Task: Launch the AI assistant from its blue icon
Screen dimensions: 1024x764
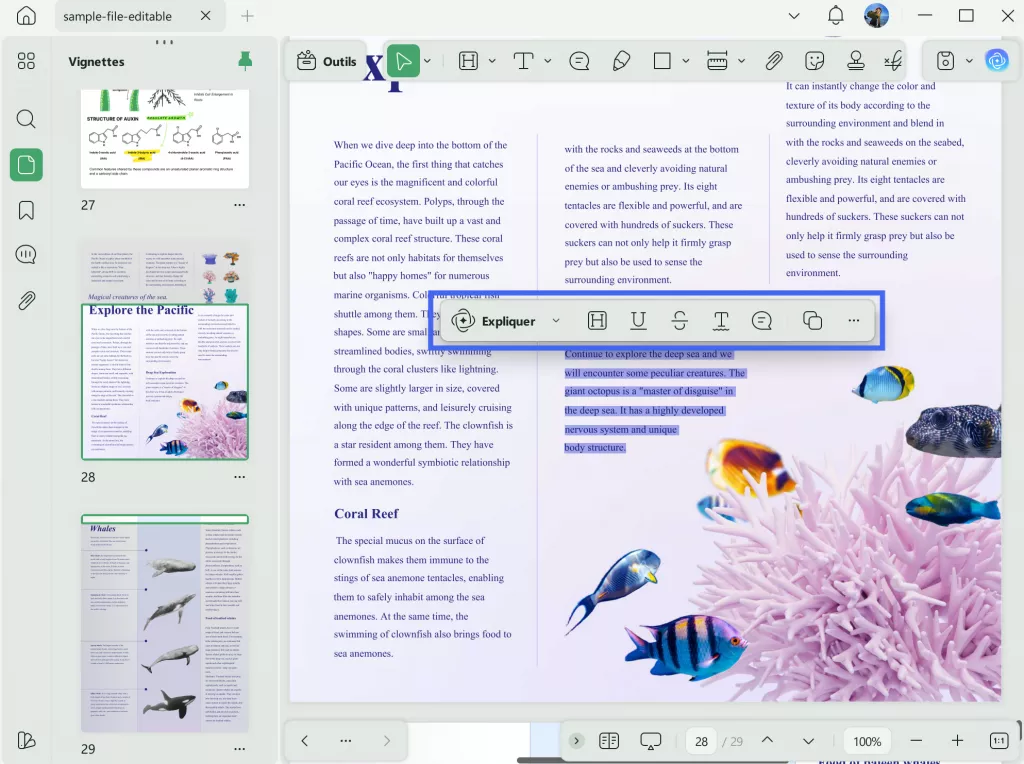Action: click(x=997, y=60)
